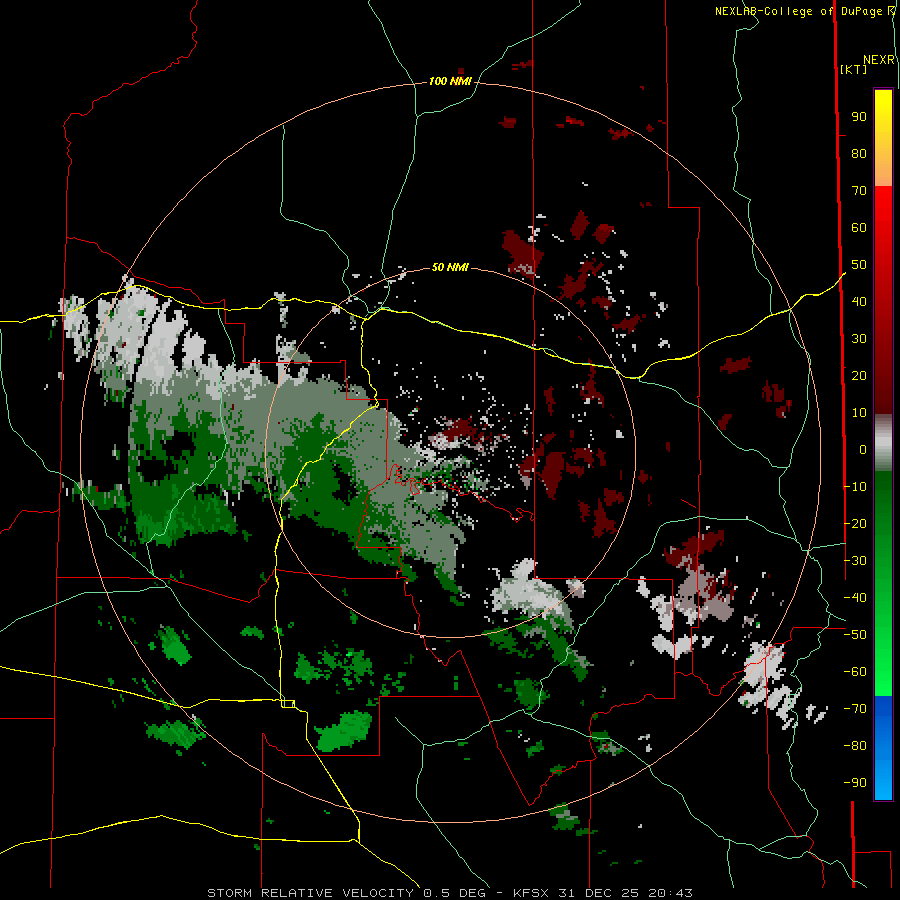Click the -90 label on the velocity scale
The height and width of the screenshot is (900, 900).
(855, 783)
